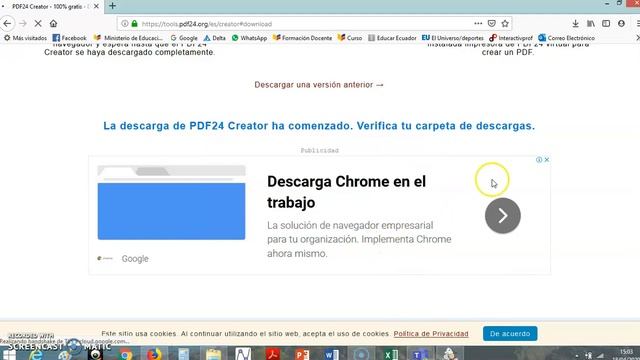Accept cookies with De acuerdo button
Screen dimensions: 640x360
(x=510, y=333)
